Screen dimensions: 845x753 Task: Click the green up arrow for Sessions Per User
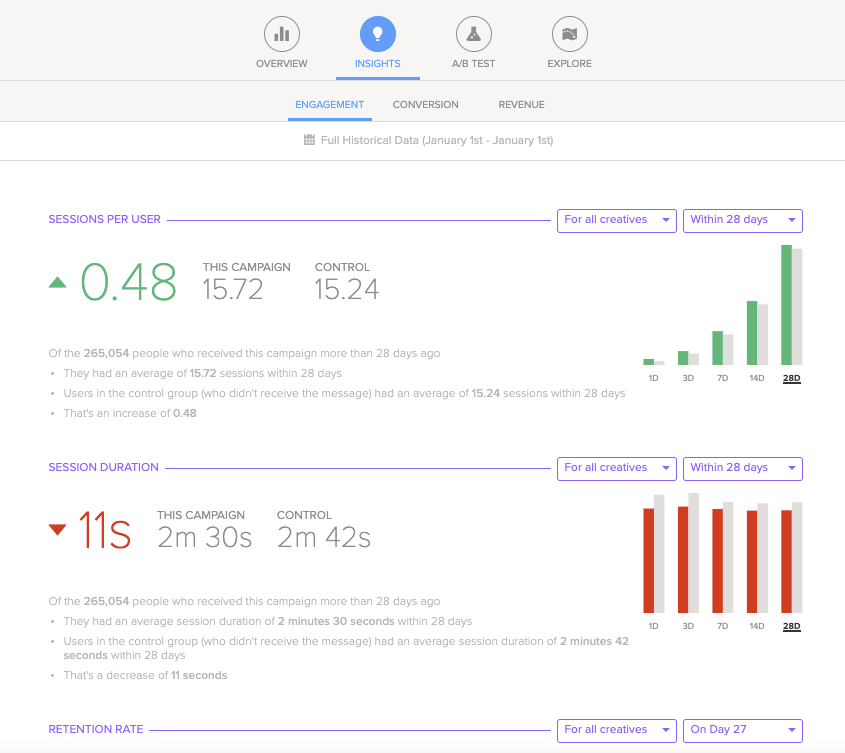tap(58, 282)
